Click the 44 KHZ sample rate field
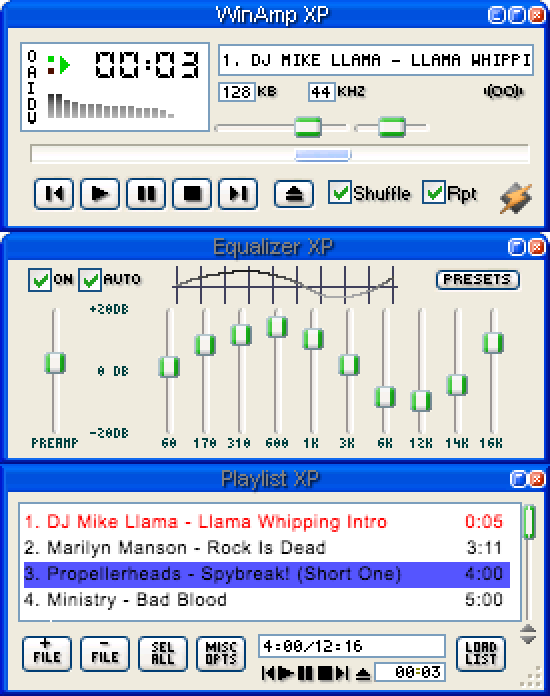550x696 pixels. [321, 92]
